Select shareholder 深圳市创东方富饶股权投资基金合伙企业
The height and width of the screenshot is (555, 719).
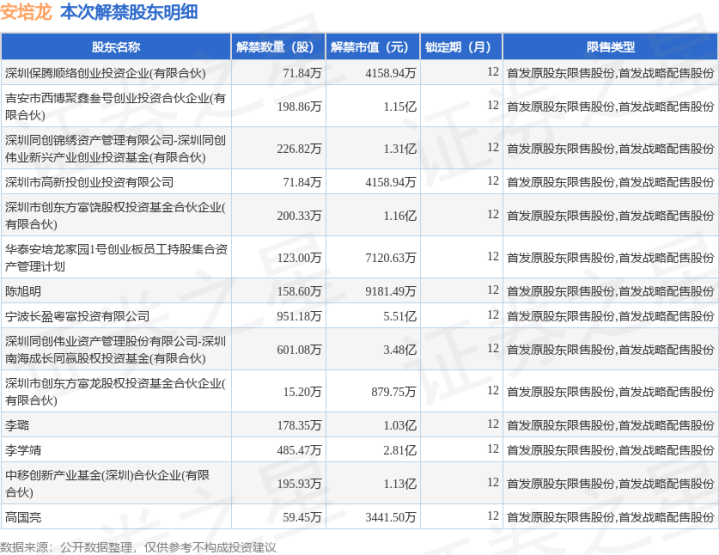tap(116, 216)
